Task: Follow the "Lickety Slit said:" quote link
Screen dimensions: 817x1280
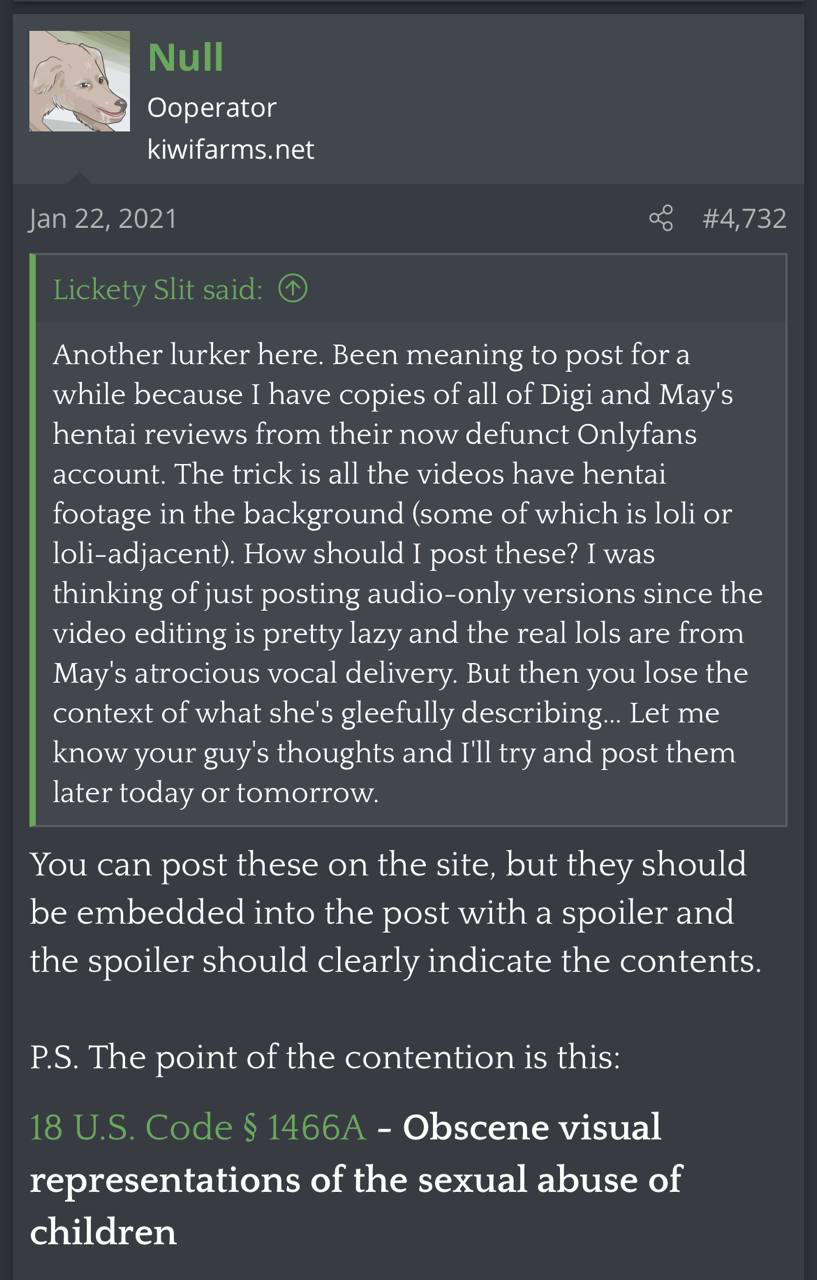Action: coord(158,290)
